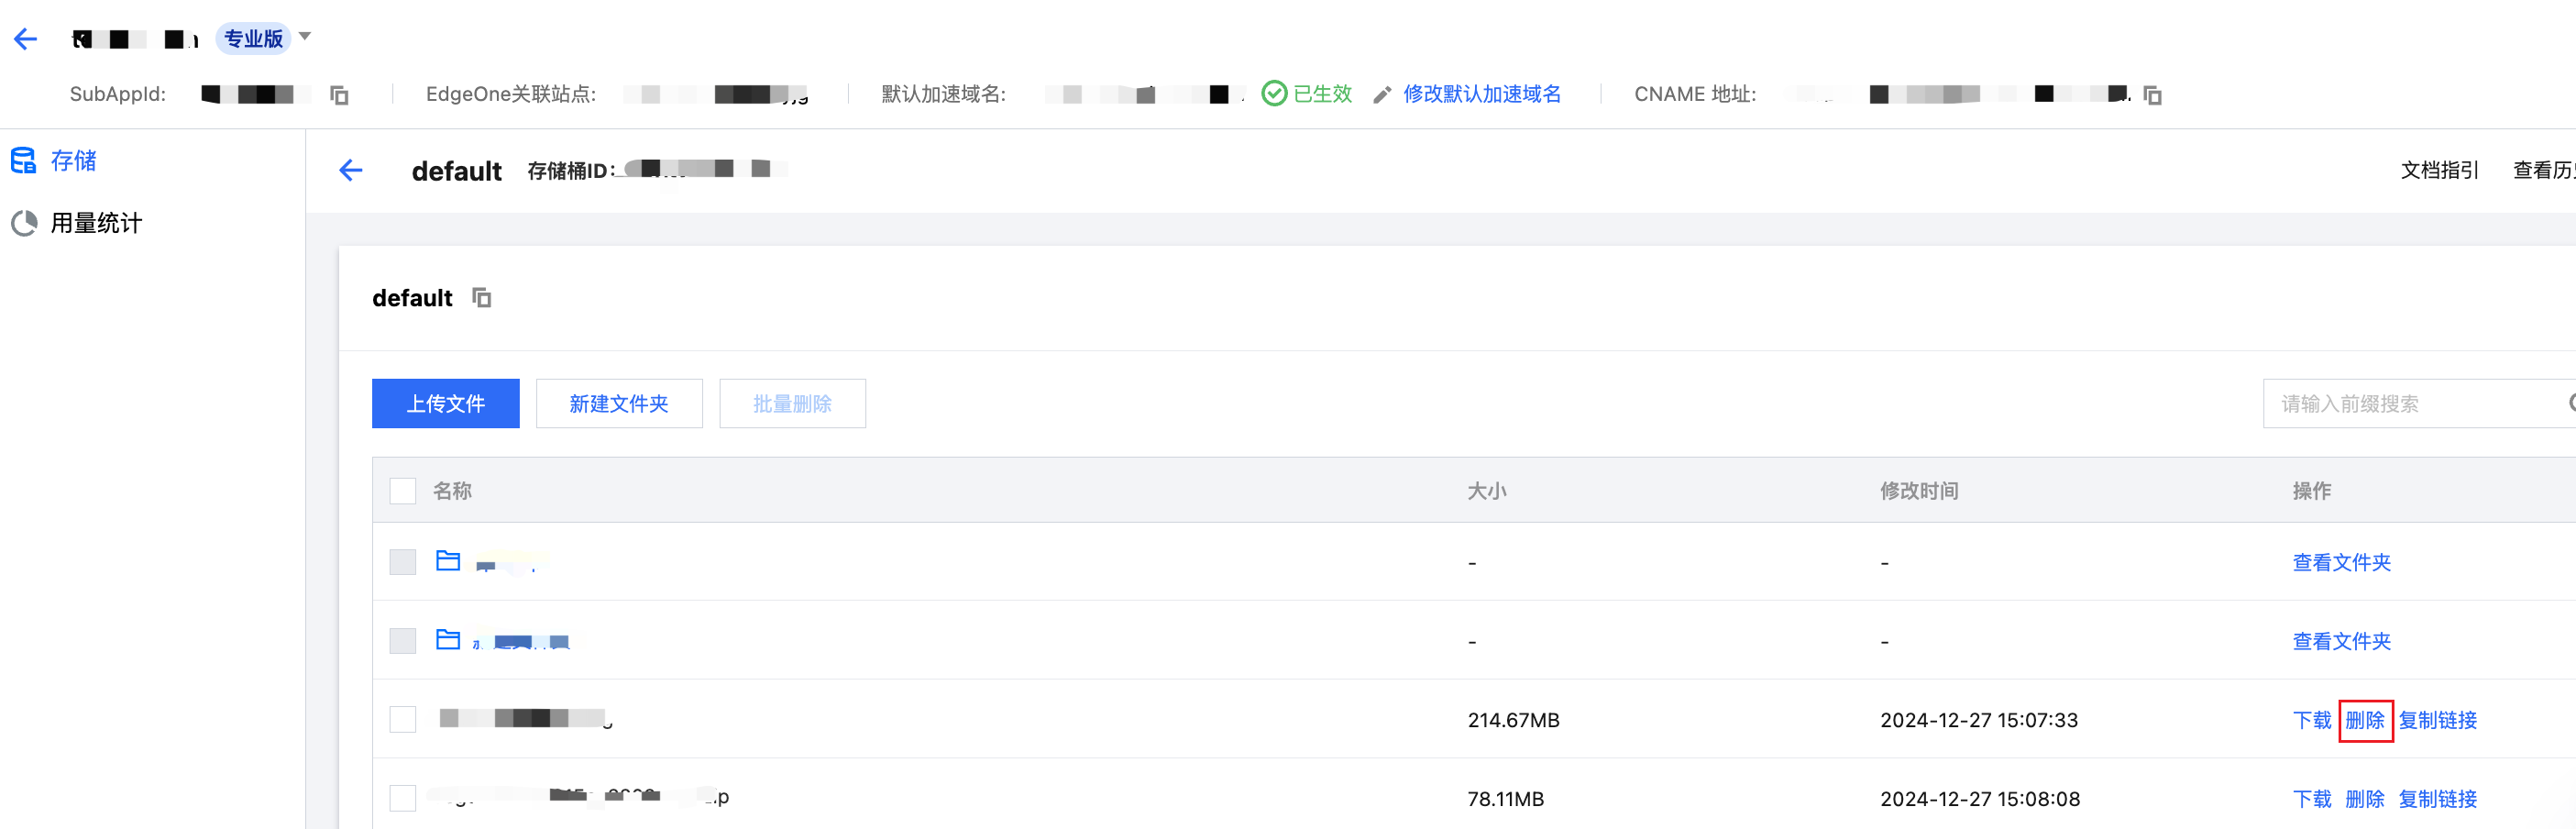Image resolution: width=2576 pixels, height=829 pixels.
Task: Click the 修改时间 column header
Action: 1919,491
